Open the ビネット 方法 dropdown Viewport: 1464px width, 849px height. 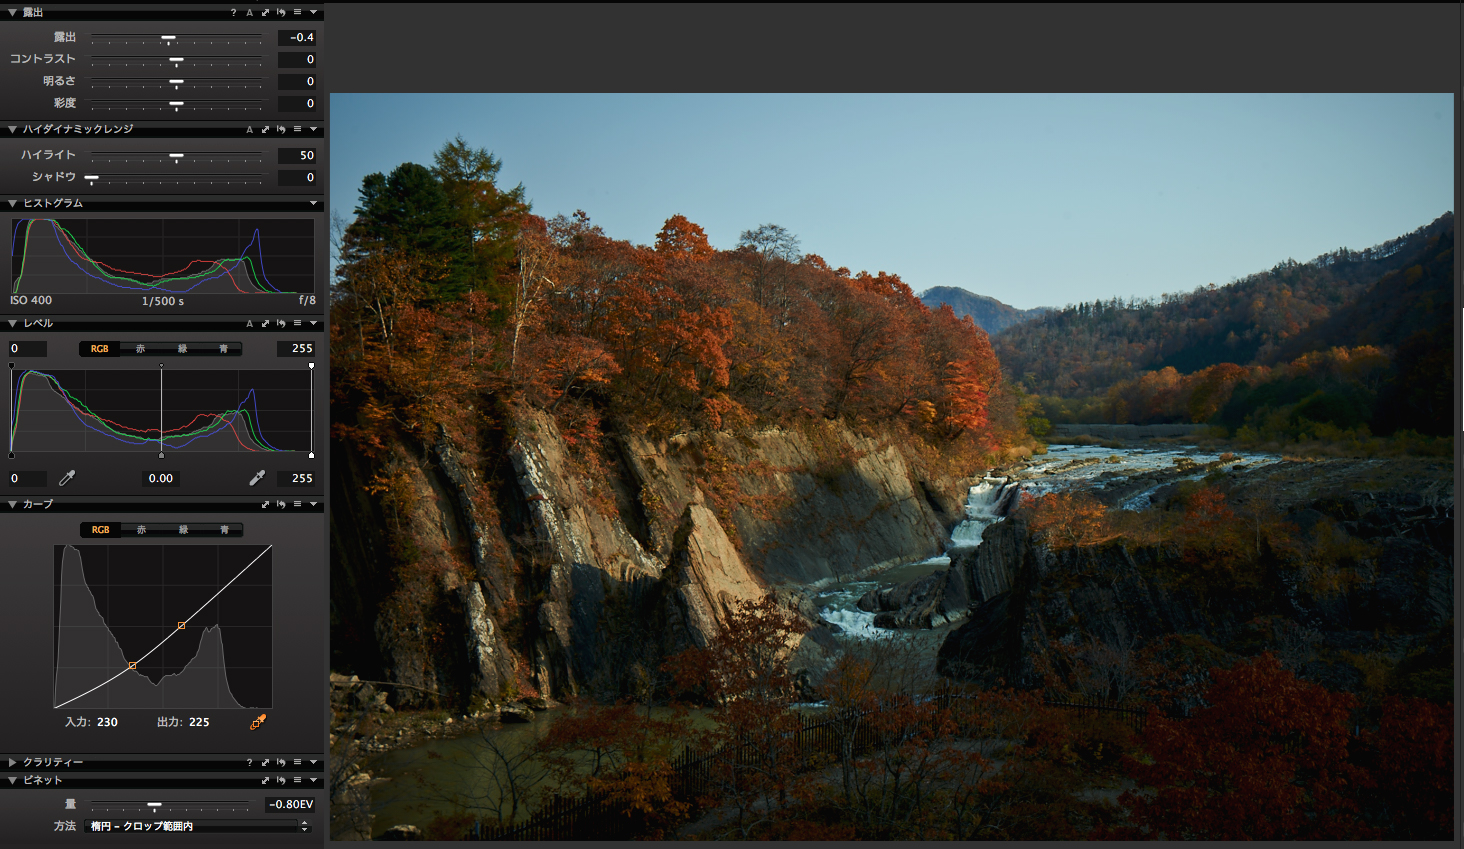click(x=198, y=826)
